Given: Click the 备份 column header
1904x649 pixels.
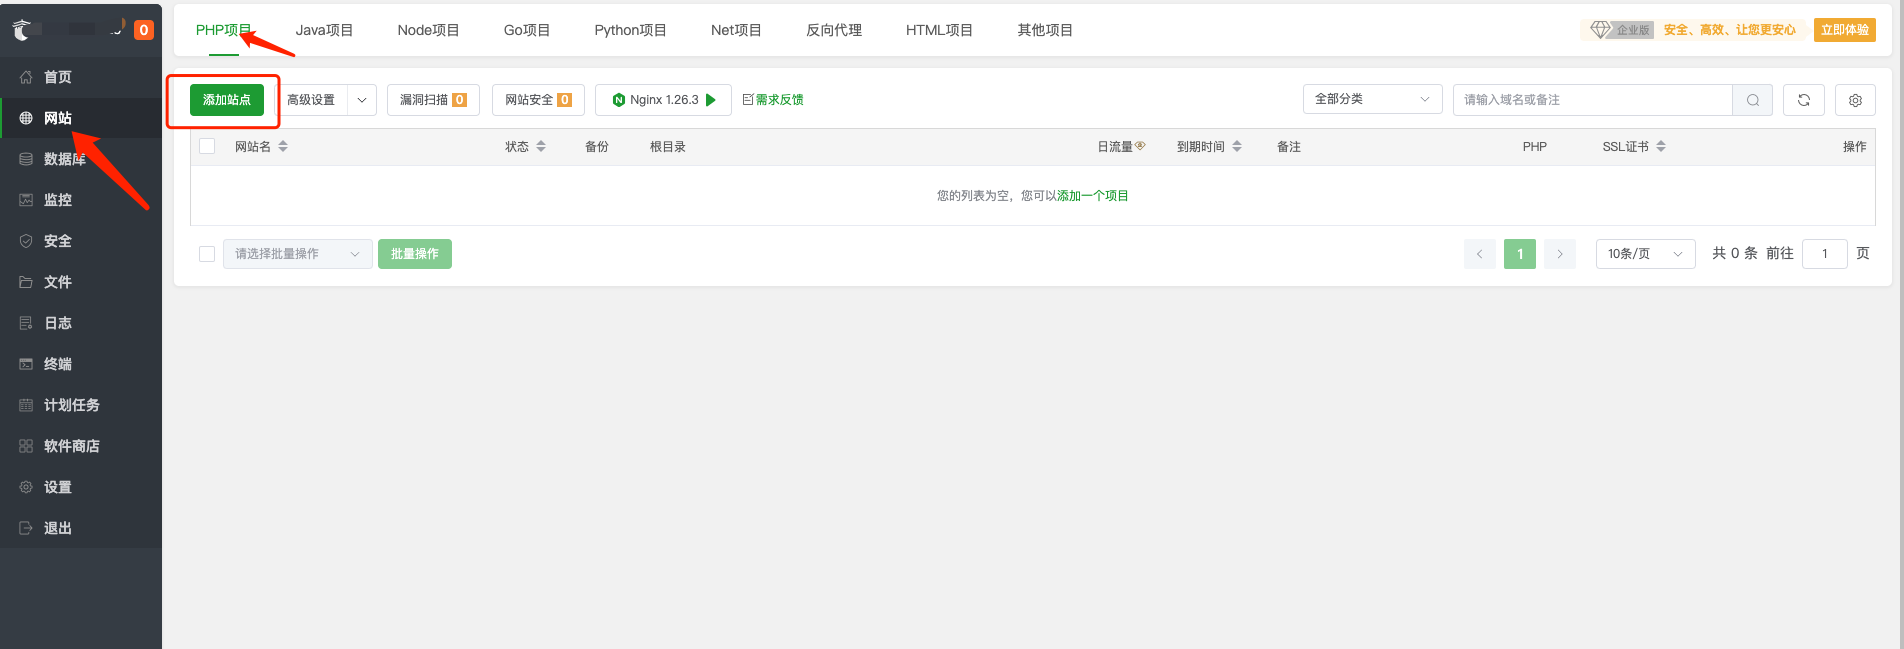Looking at the screenshot, I should click(597, 147).
